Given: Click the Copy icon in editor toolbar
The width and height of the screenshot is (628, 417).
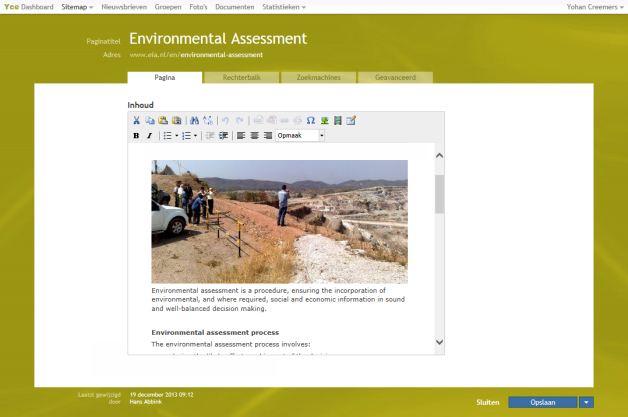Looking at the screenshot, I should coord(150,121).
